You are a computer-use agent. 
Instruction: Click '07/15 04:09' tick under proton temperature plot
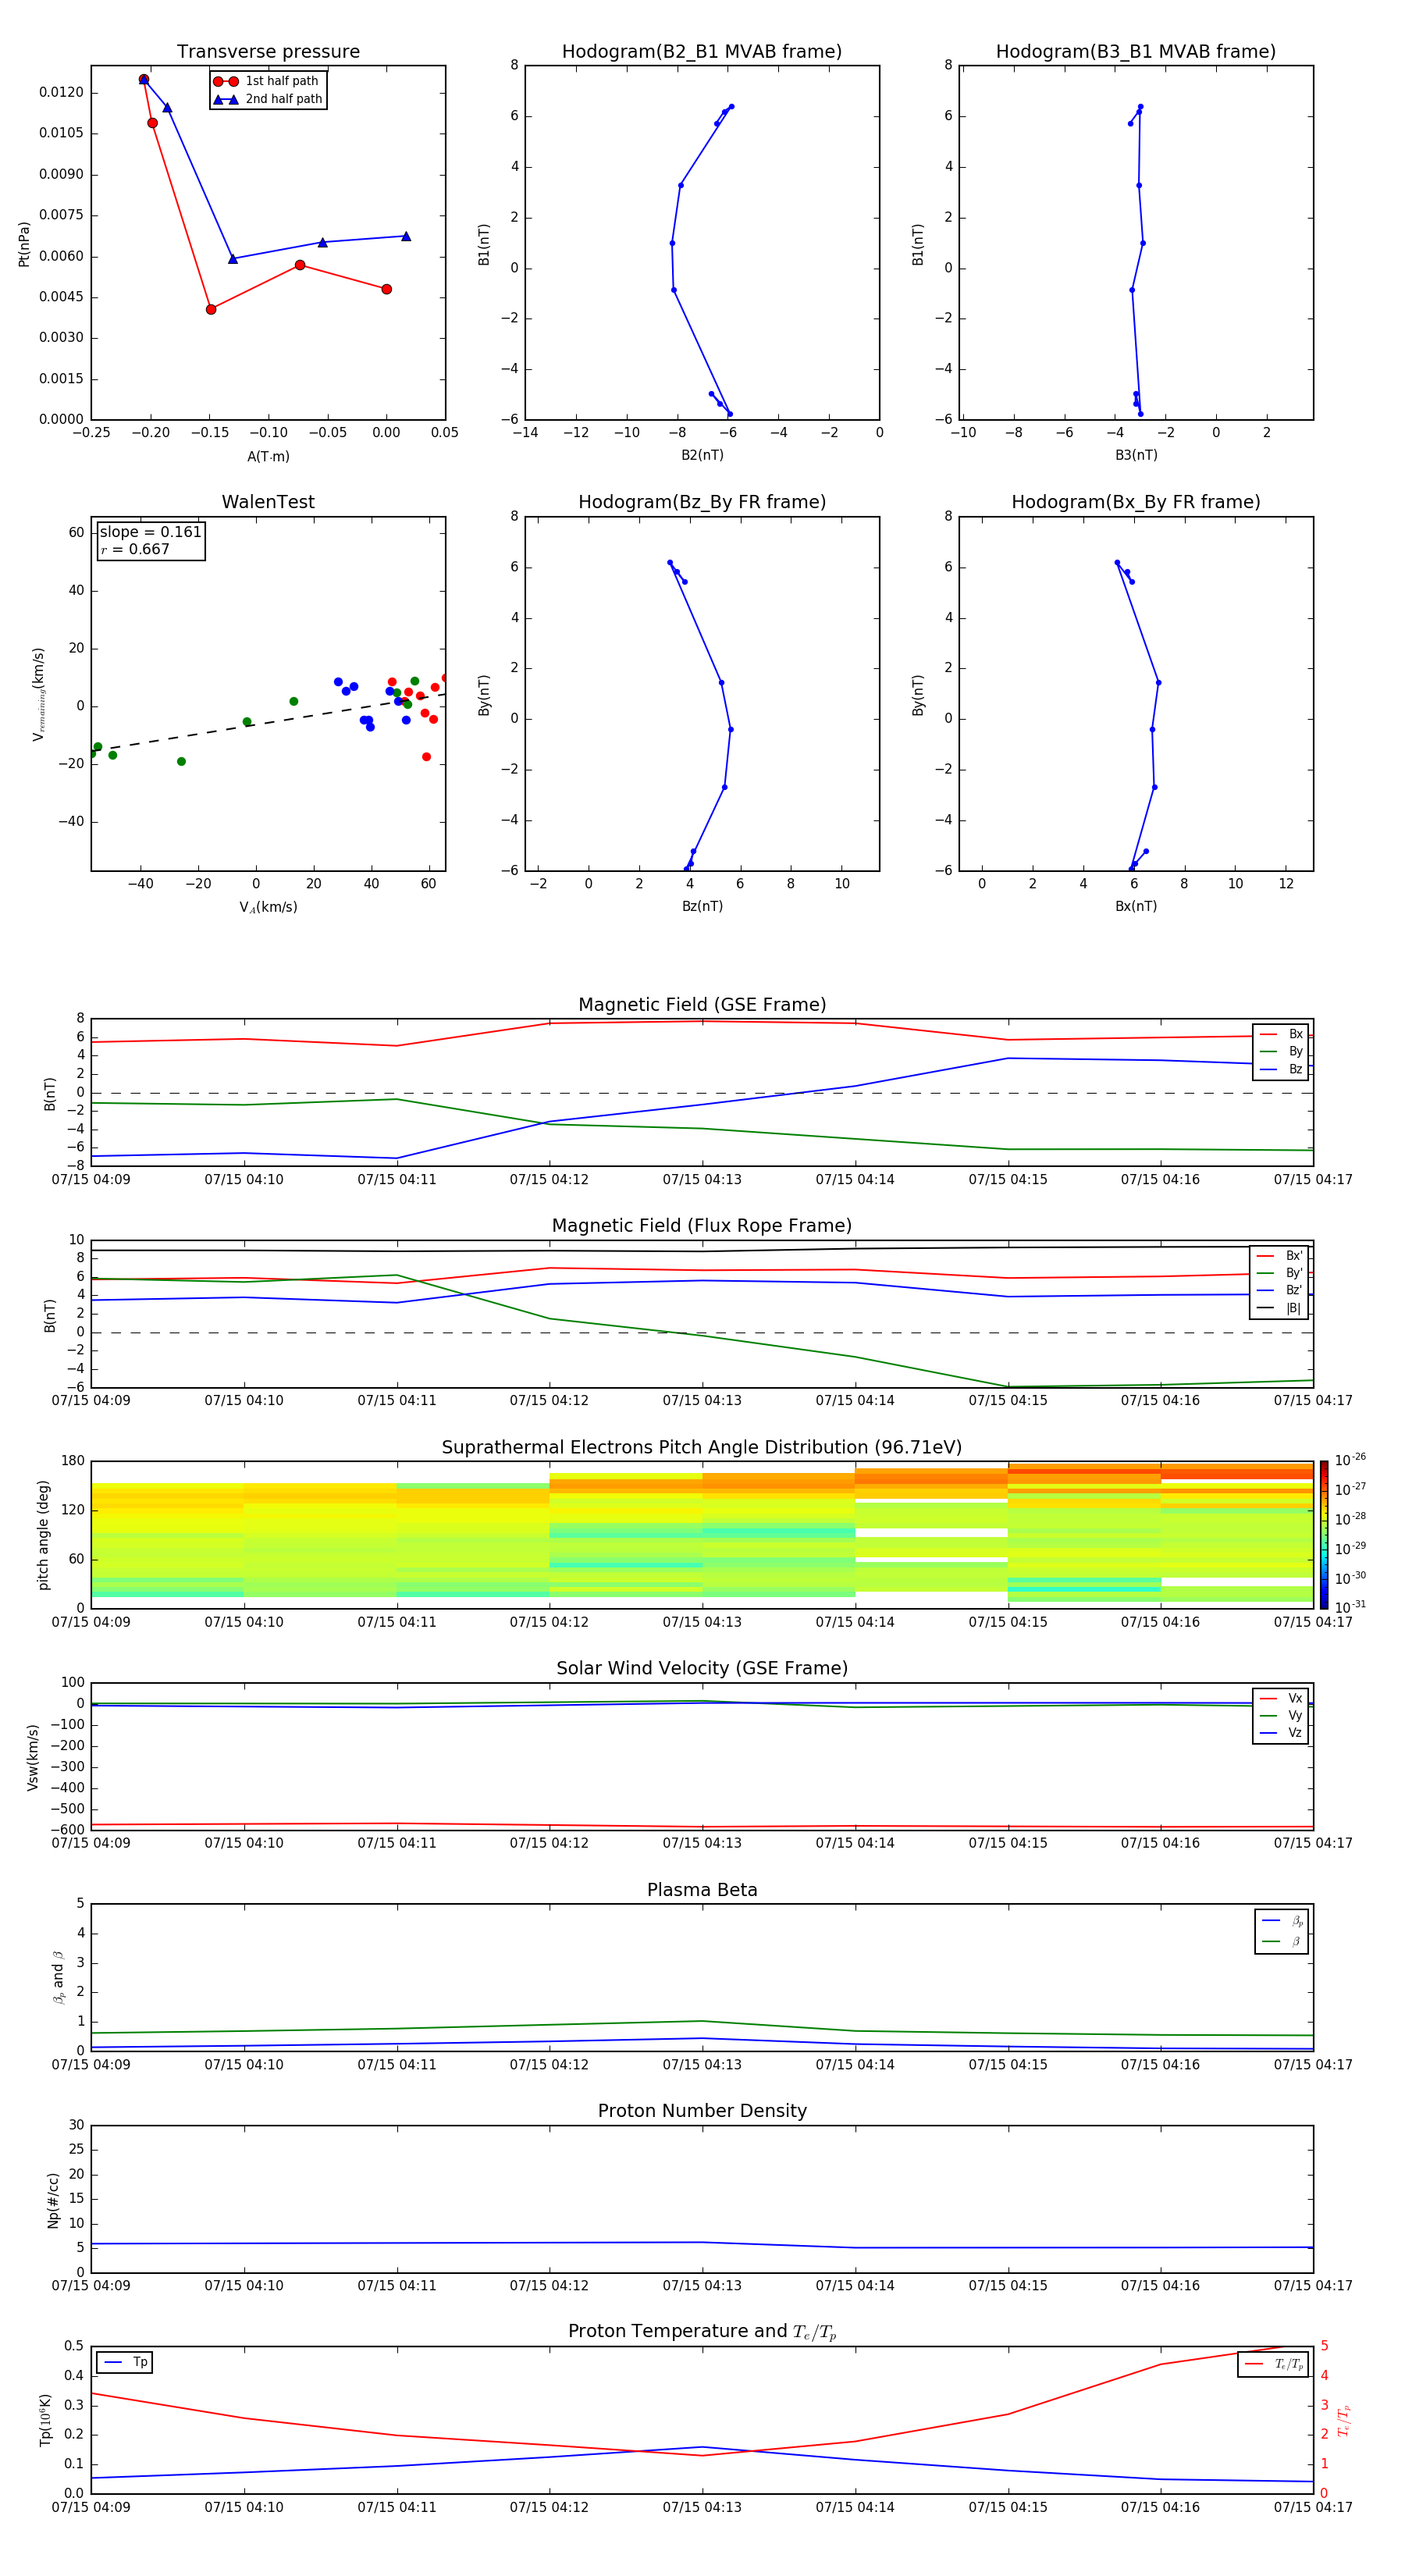[91, 2507]
